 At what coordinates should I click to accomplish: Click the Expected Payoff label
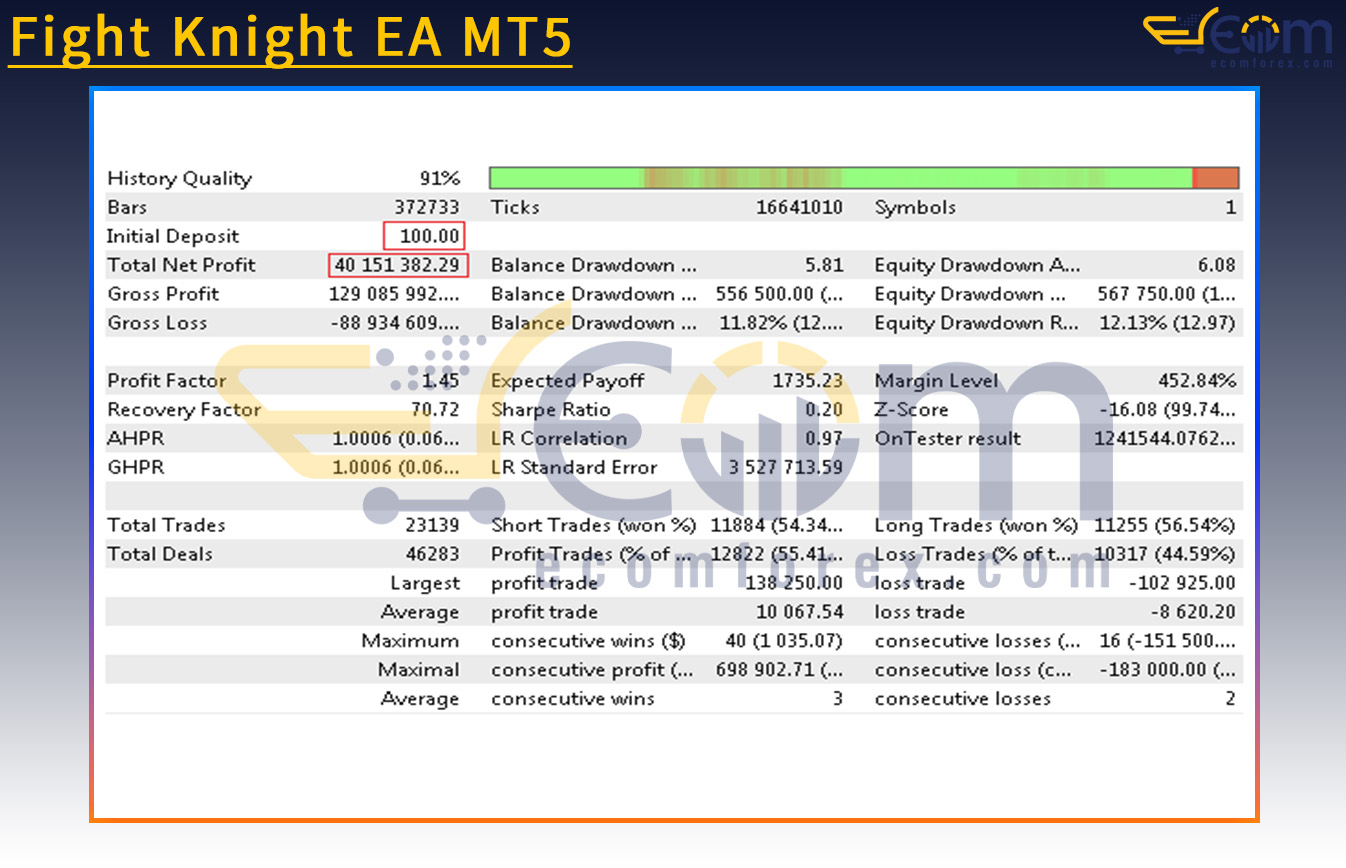click(x=568, y=382)
